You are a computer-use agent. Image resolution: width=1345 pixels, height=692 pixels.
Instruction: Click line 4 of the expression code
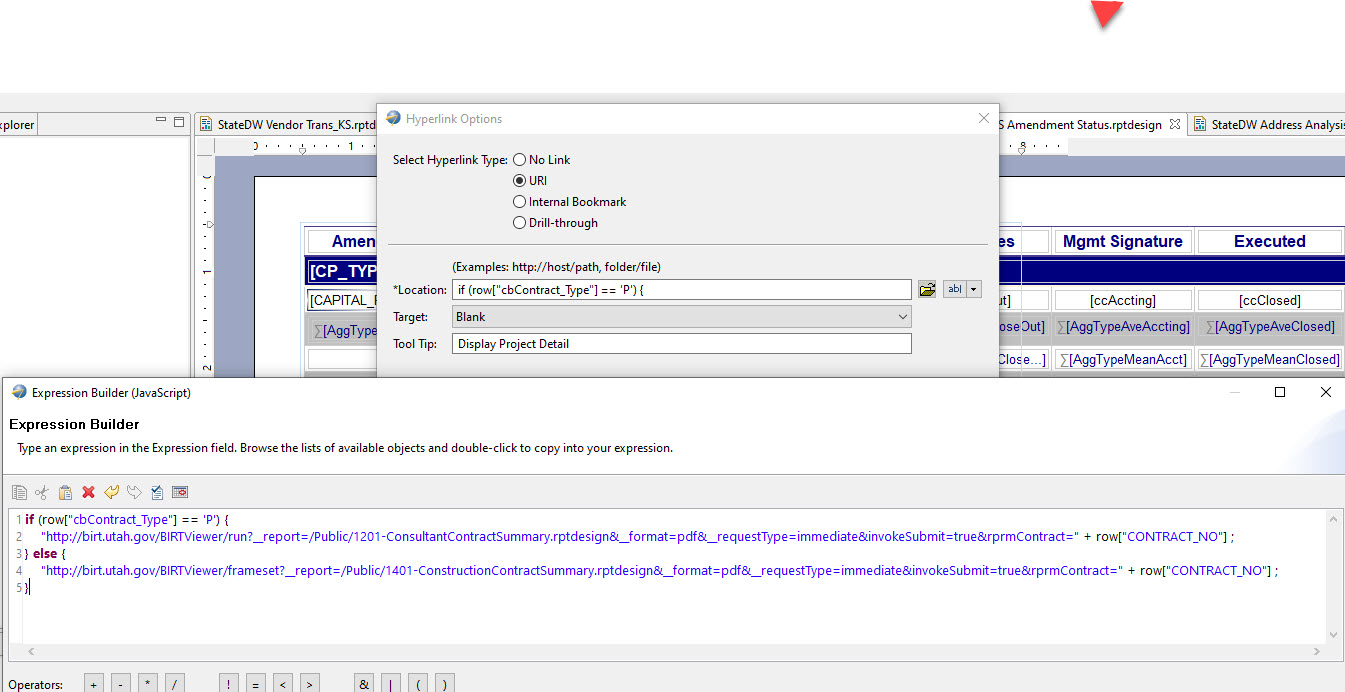(659, 571)
